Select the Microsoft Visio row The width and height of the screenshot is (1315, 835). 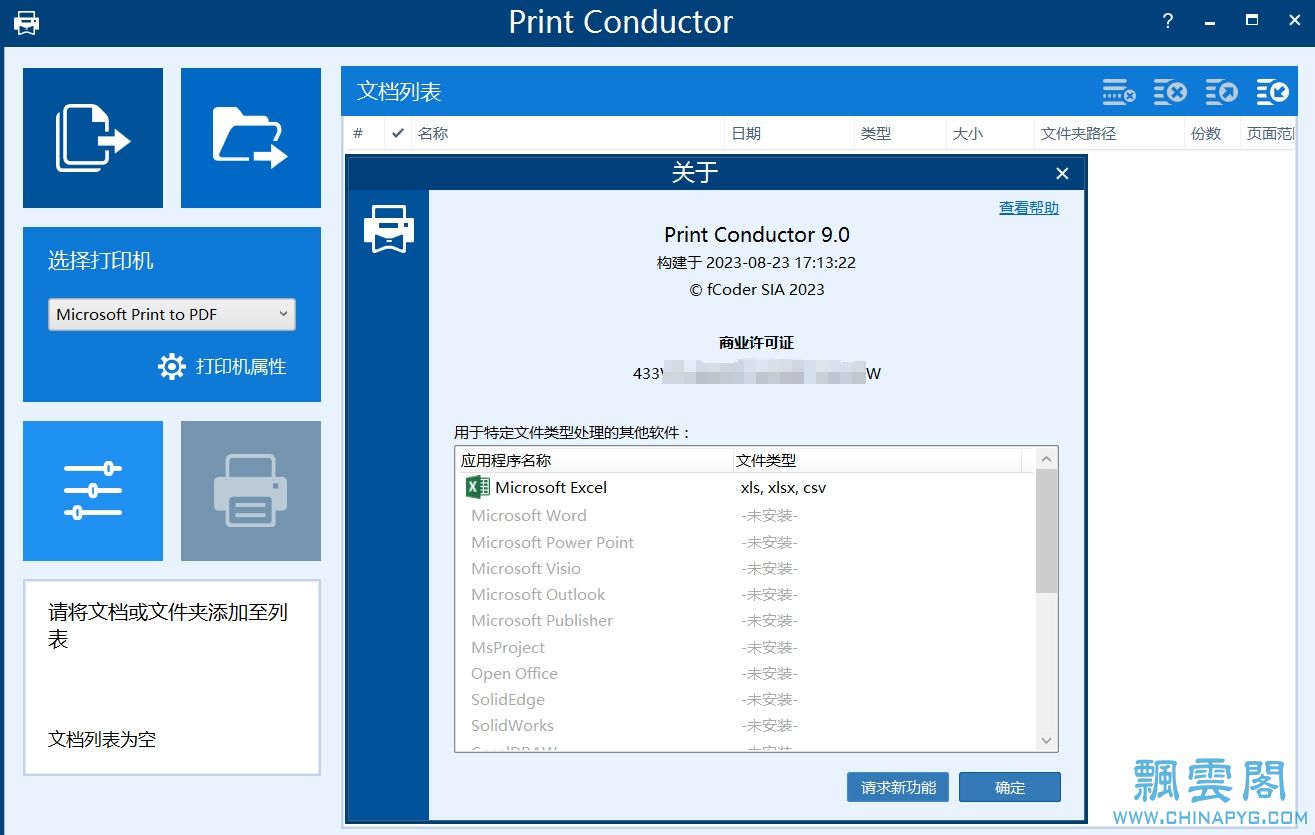(745, 568)
